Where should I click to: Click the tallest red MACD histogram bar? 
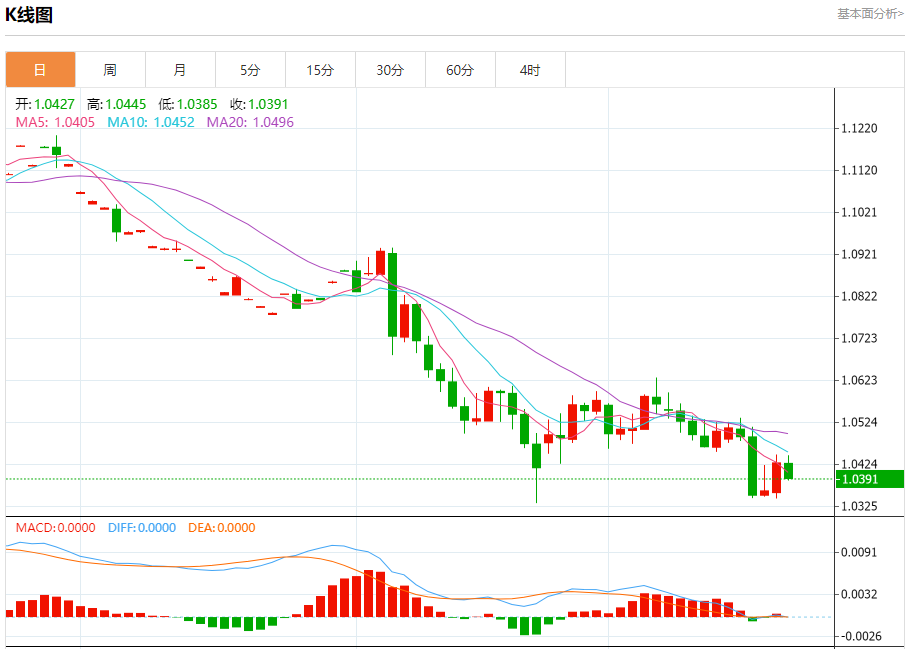point(369,594)
